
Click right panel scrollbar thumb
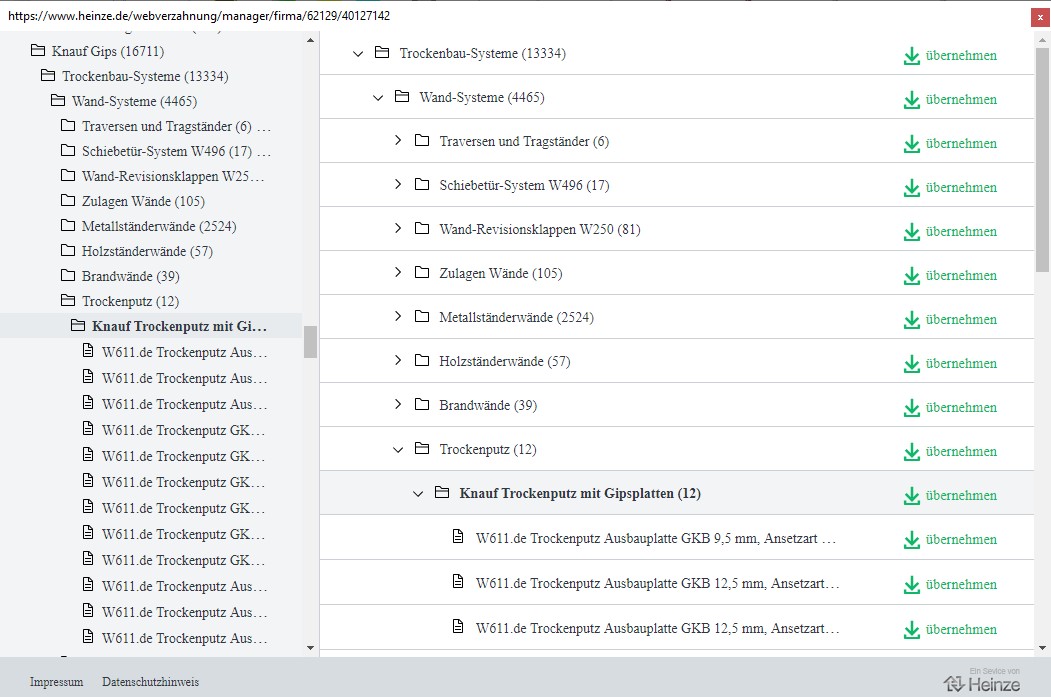coord(1042,160)
